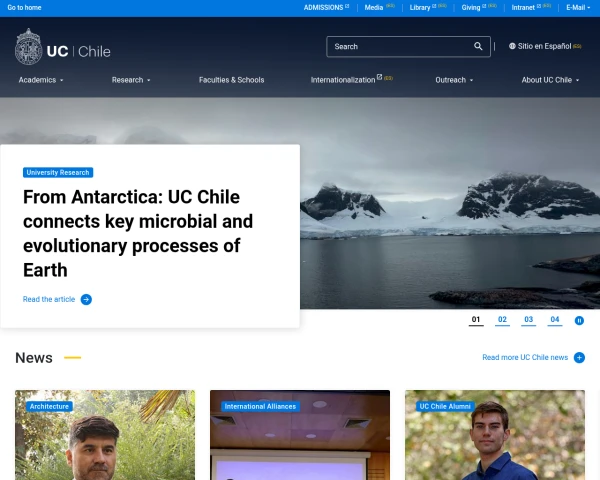Image resolution: width=600 pixels, height=480 pixels.
Task: Expand the Academics menu
Action: tap(41, 80)
